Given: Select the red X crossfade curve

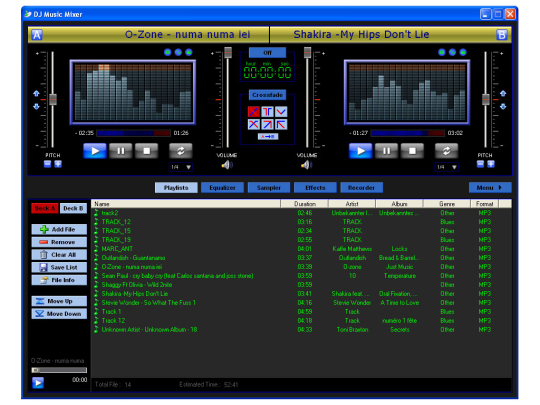Looking at the screenshot, I should (254, 112).
